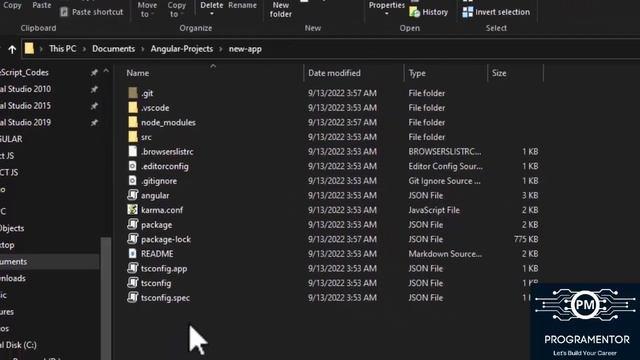The width and height of the screenshot is (640, 360).
Task: Open the .git folder icon
Action: pos(133,93)
